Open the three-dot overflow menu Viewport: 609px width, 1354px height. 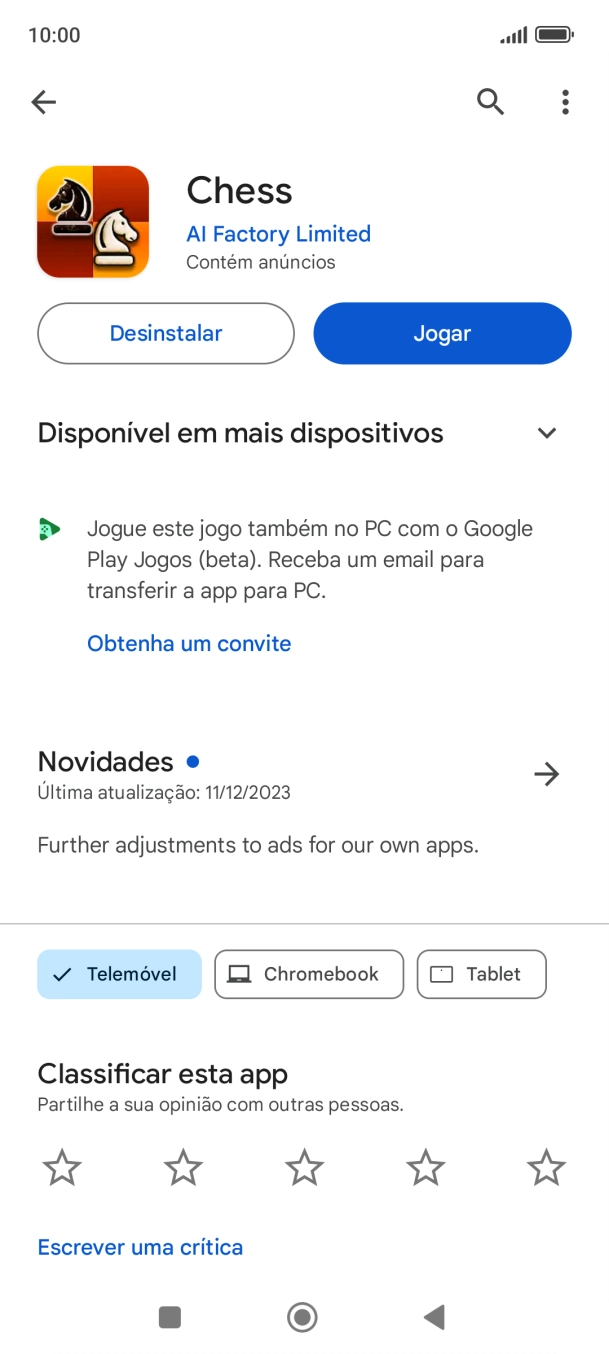click(x=565, y=101)
